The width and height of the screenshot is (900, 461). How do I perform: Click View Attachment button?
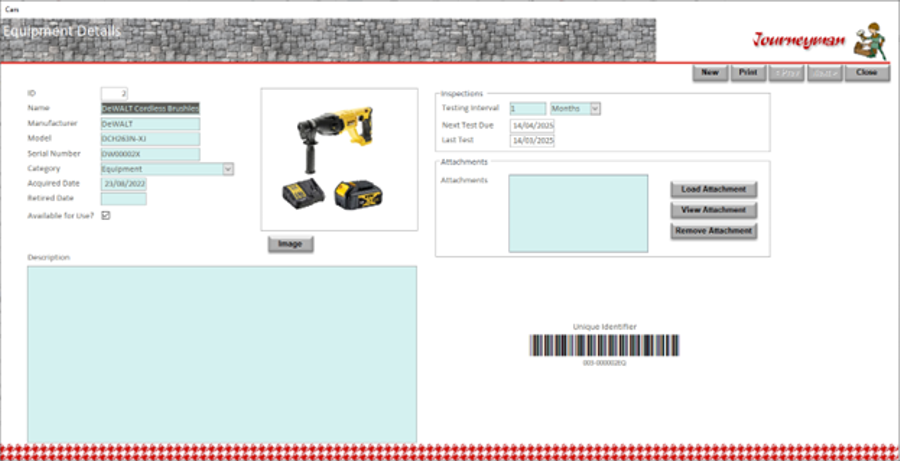pyautogui.click(x=713, y=210)
